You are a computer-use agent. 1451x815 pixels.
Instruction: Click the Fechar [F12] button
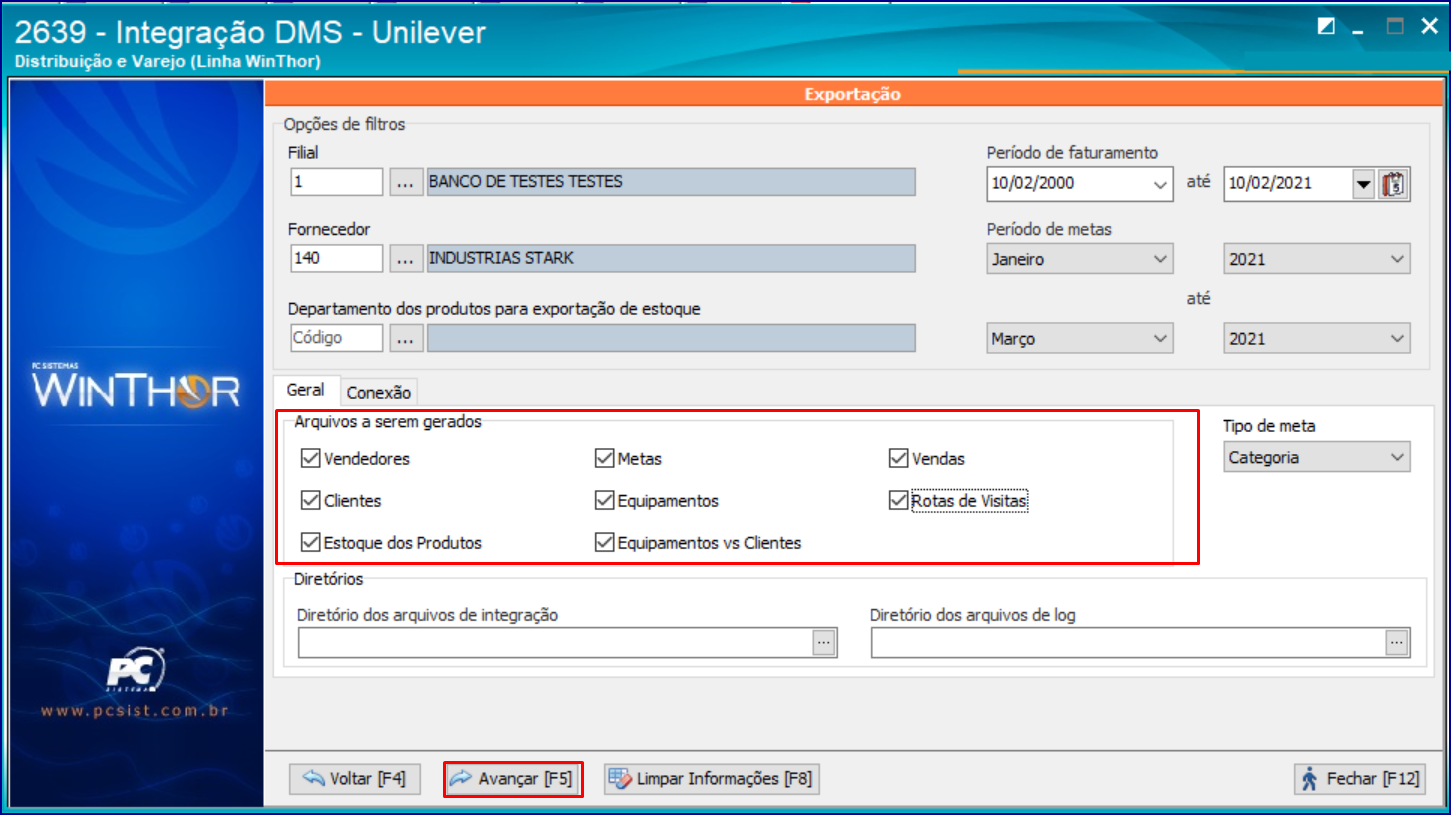(x=1360, y=779)
